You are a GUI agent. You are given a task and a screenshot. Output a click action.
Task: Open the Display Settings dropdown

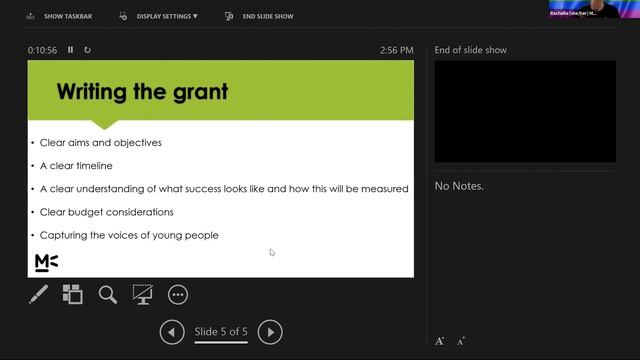(167, 16)
